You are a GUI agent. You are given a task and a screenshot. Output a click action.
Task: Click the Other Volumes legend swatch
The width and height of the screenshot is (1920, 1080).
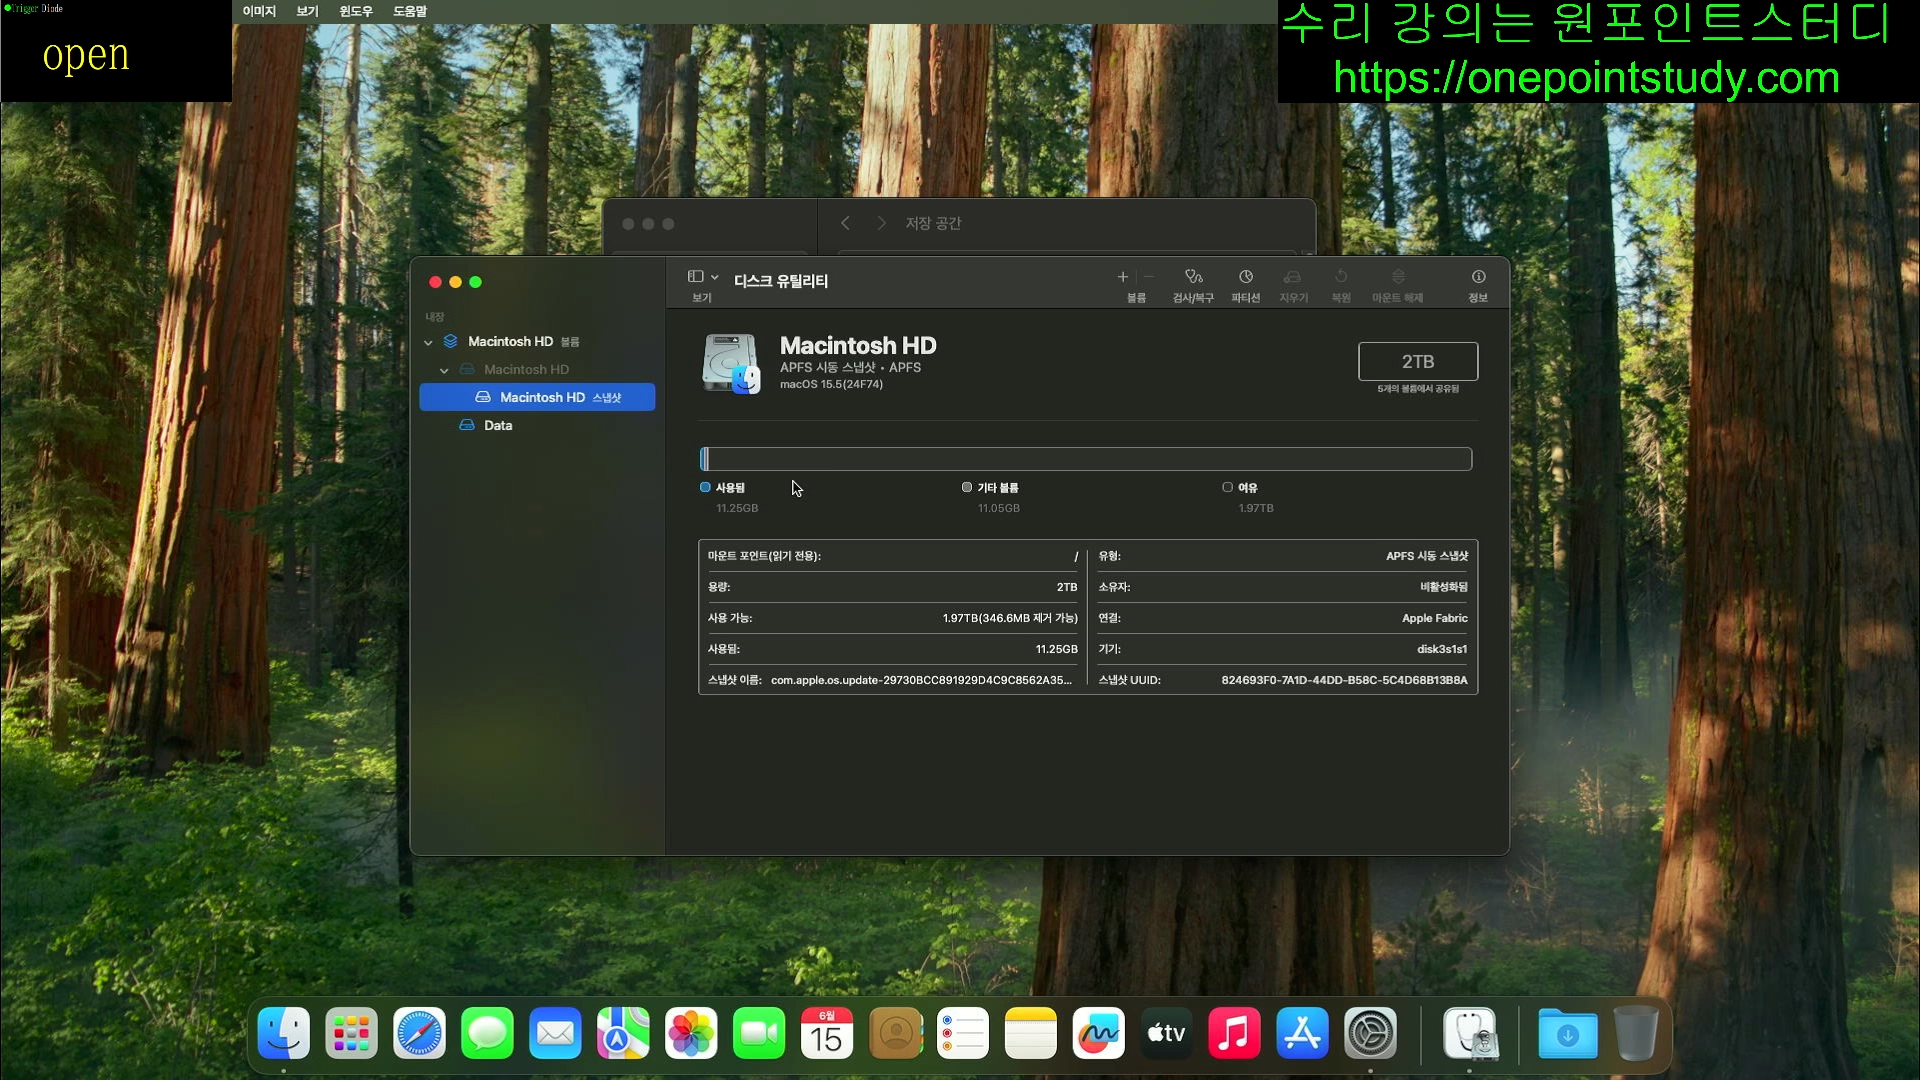tap(966, 487)
